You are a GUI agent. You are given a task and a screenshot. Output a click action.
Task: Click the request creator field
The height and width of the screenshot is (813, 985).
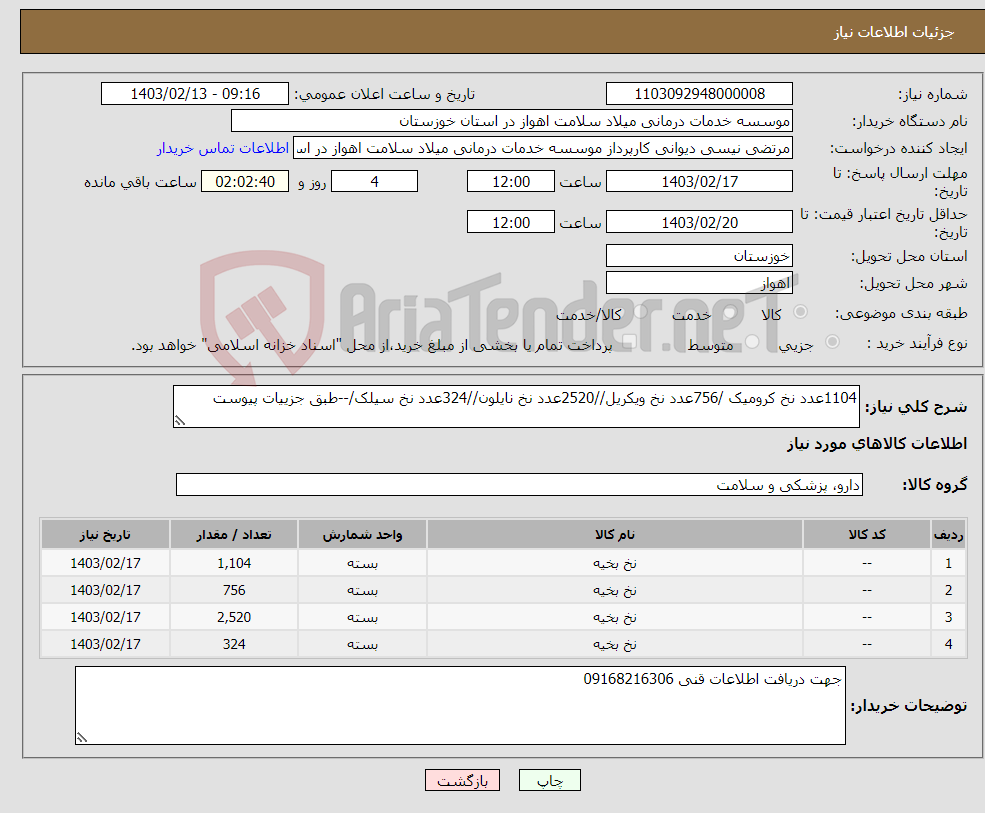click(543, 148)
